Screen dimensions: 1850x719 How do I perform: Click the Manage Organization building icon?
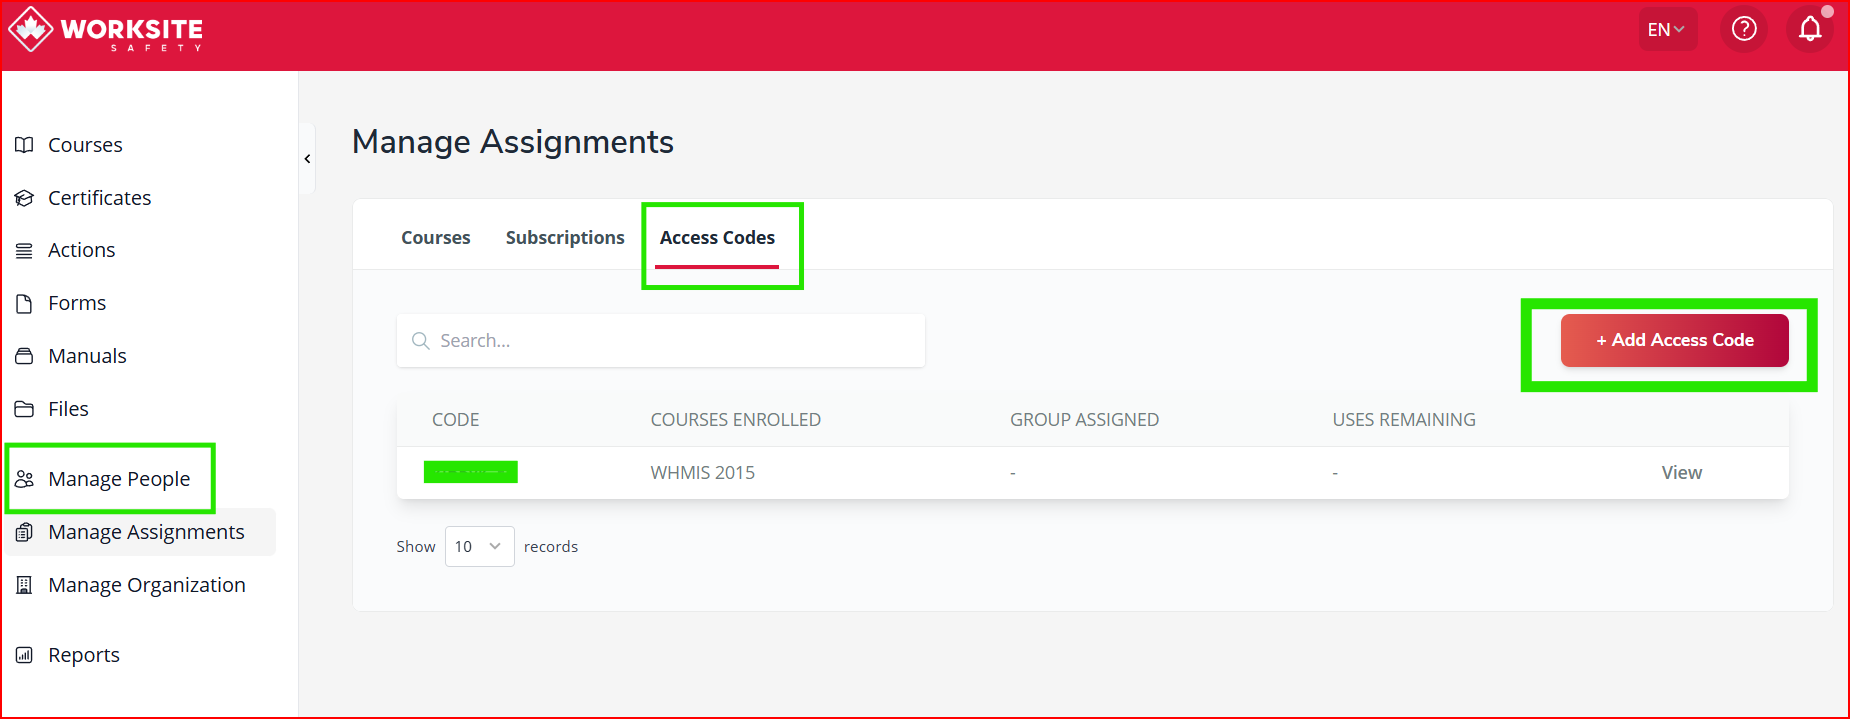pyautogui.click(x=24, y=585)
